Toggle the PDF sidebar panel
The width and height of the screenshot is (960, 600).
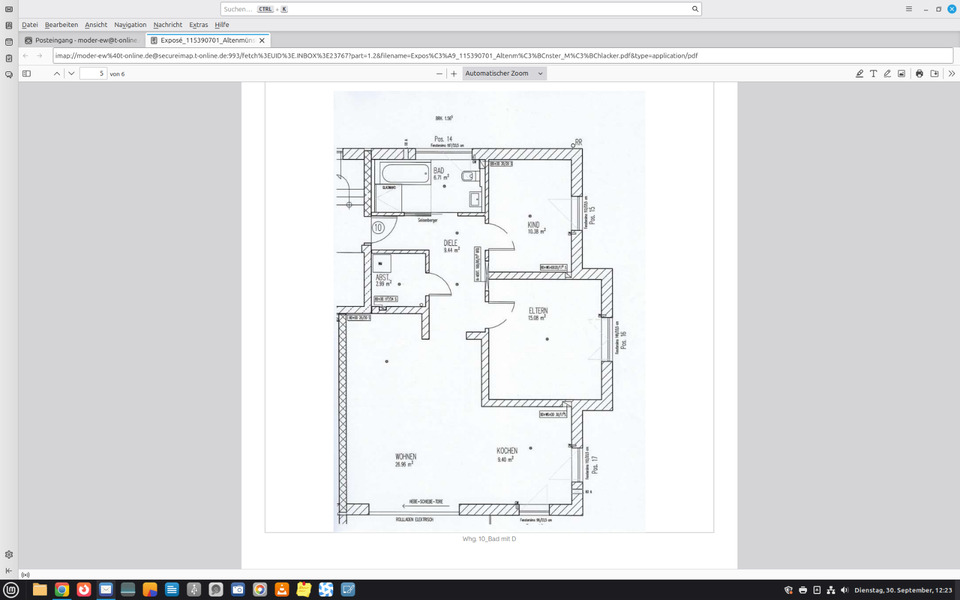(27, 73)
